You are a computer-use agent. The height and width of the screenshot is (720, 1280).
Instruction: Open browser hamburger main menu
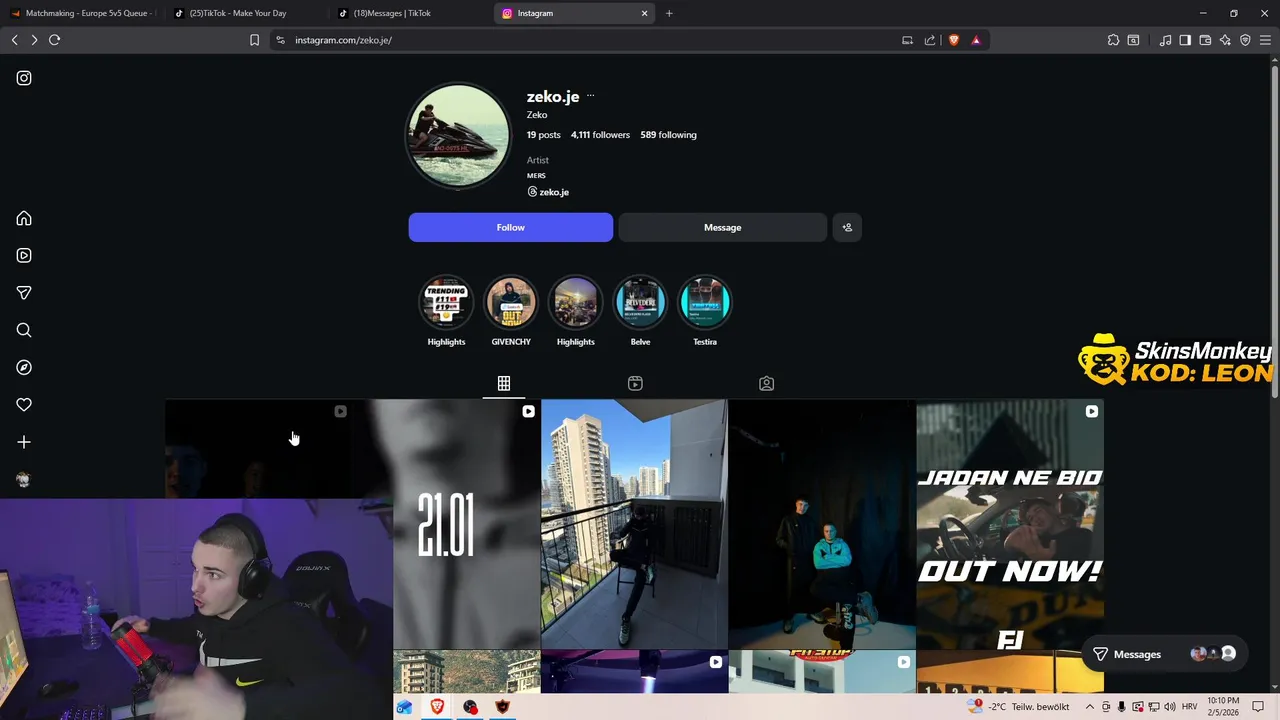coord(1265,40)
